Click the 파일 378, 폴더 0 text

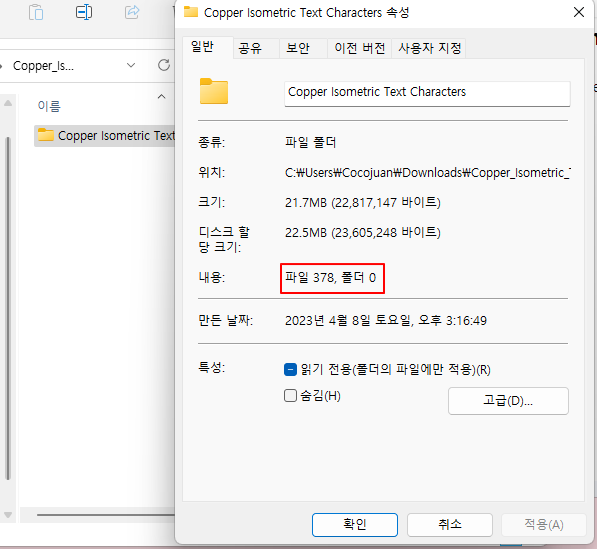pyautogui.click(x=330, y=278)
